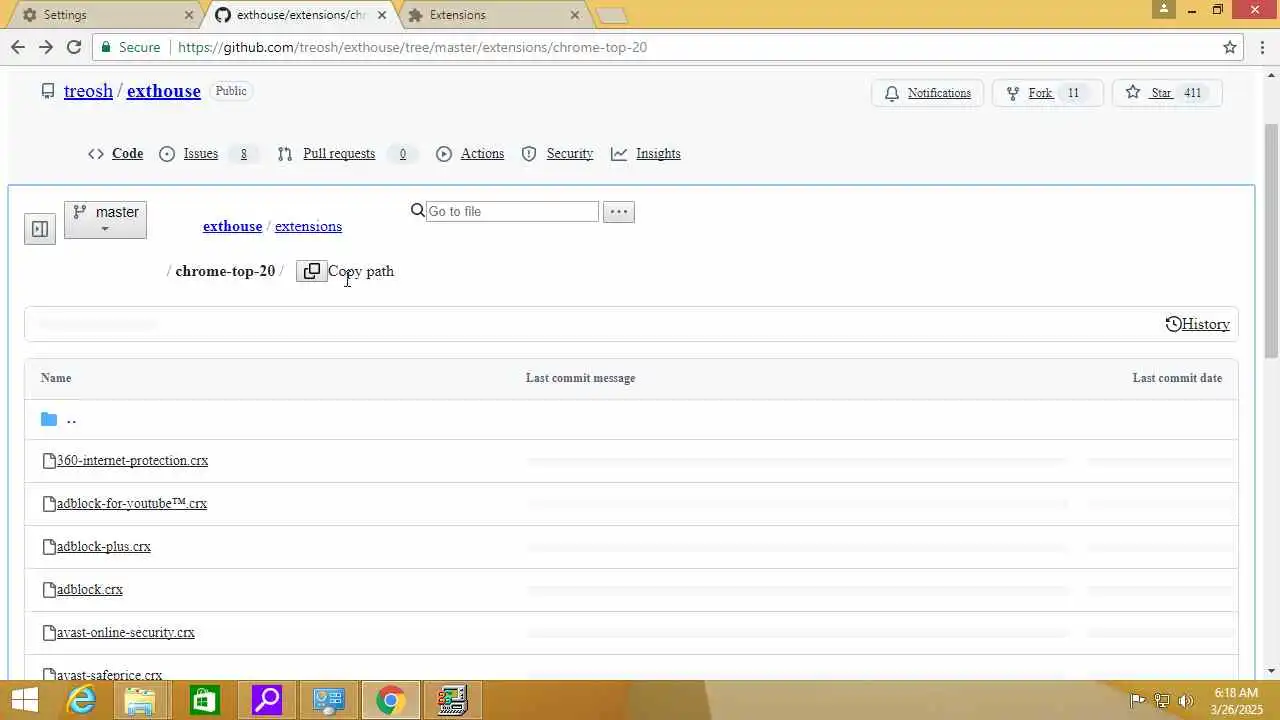Click the Star icon for the repository
The height and width of the screenshot is (720, 1280).
click(1133, 92)
